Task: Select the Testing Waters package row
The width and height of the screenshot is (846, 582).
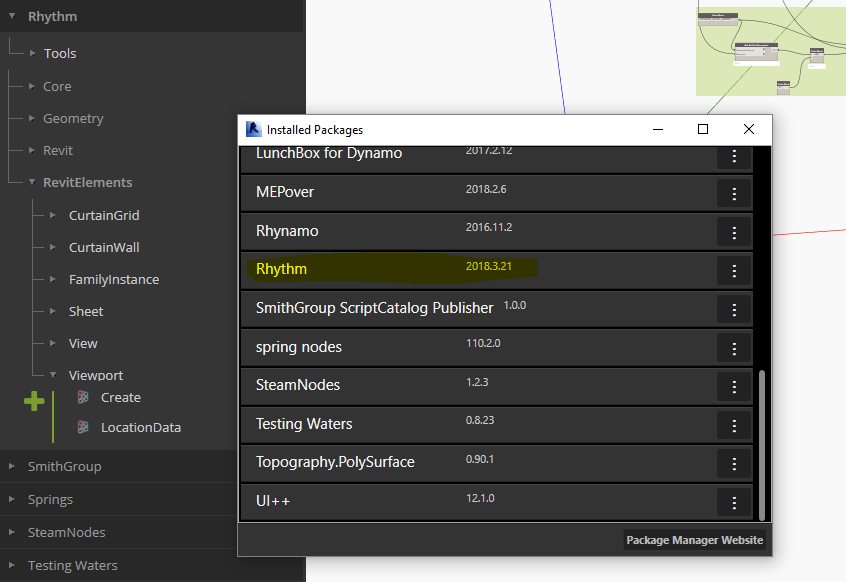Action: [x=496, y=426]
